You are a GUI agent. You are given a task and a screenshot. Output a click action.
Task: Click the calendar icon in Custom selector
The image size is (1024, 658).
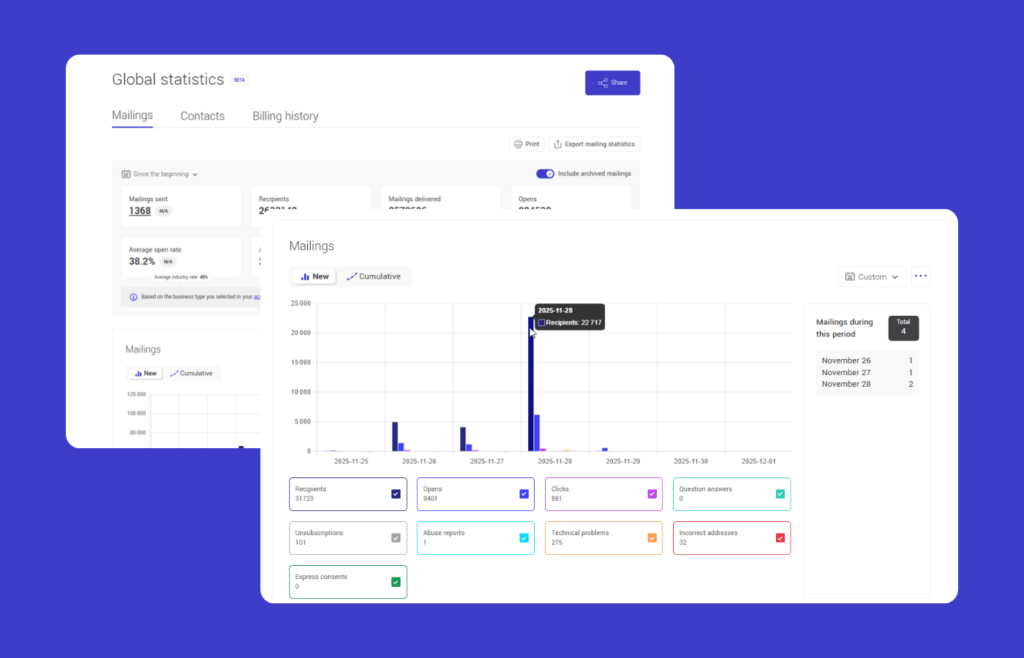coord(850,277)
